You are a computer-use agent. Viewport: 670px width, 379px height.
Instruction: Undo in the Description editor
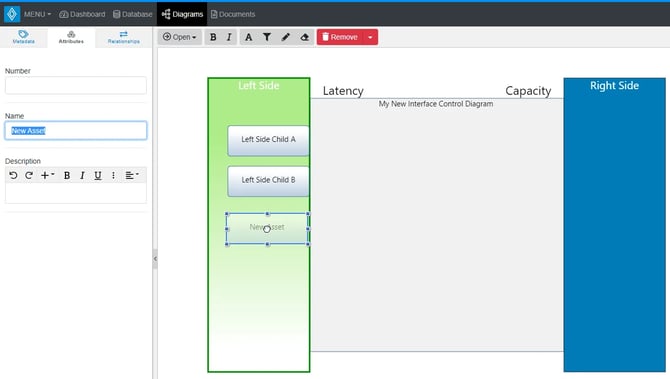click(x=13, y=175)
